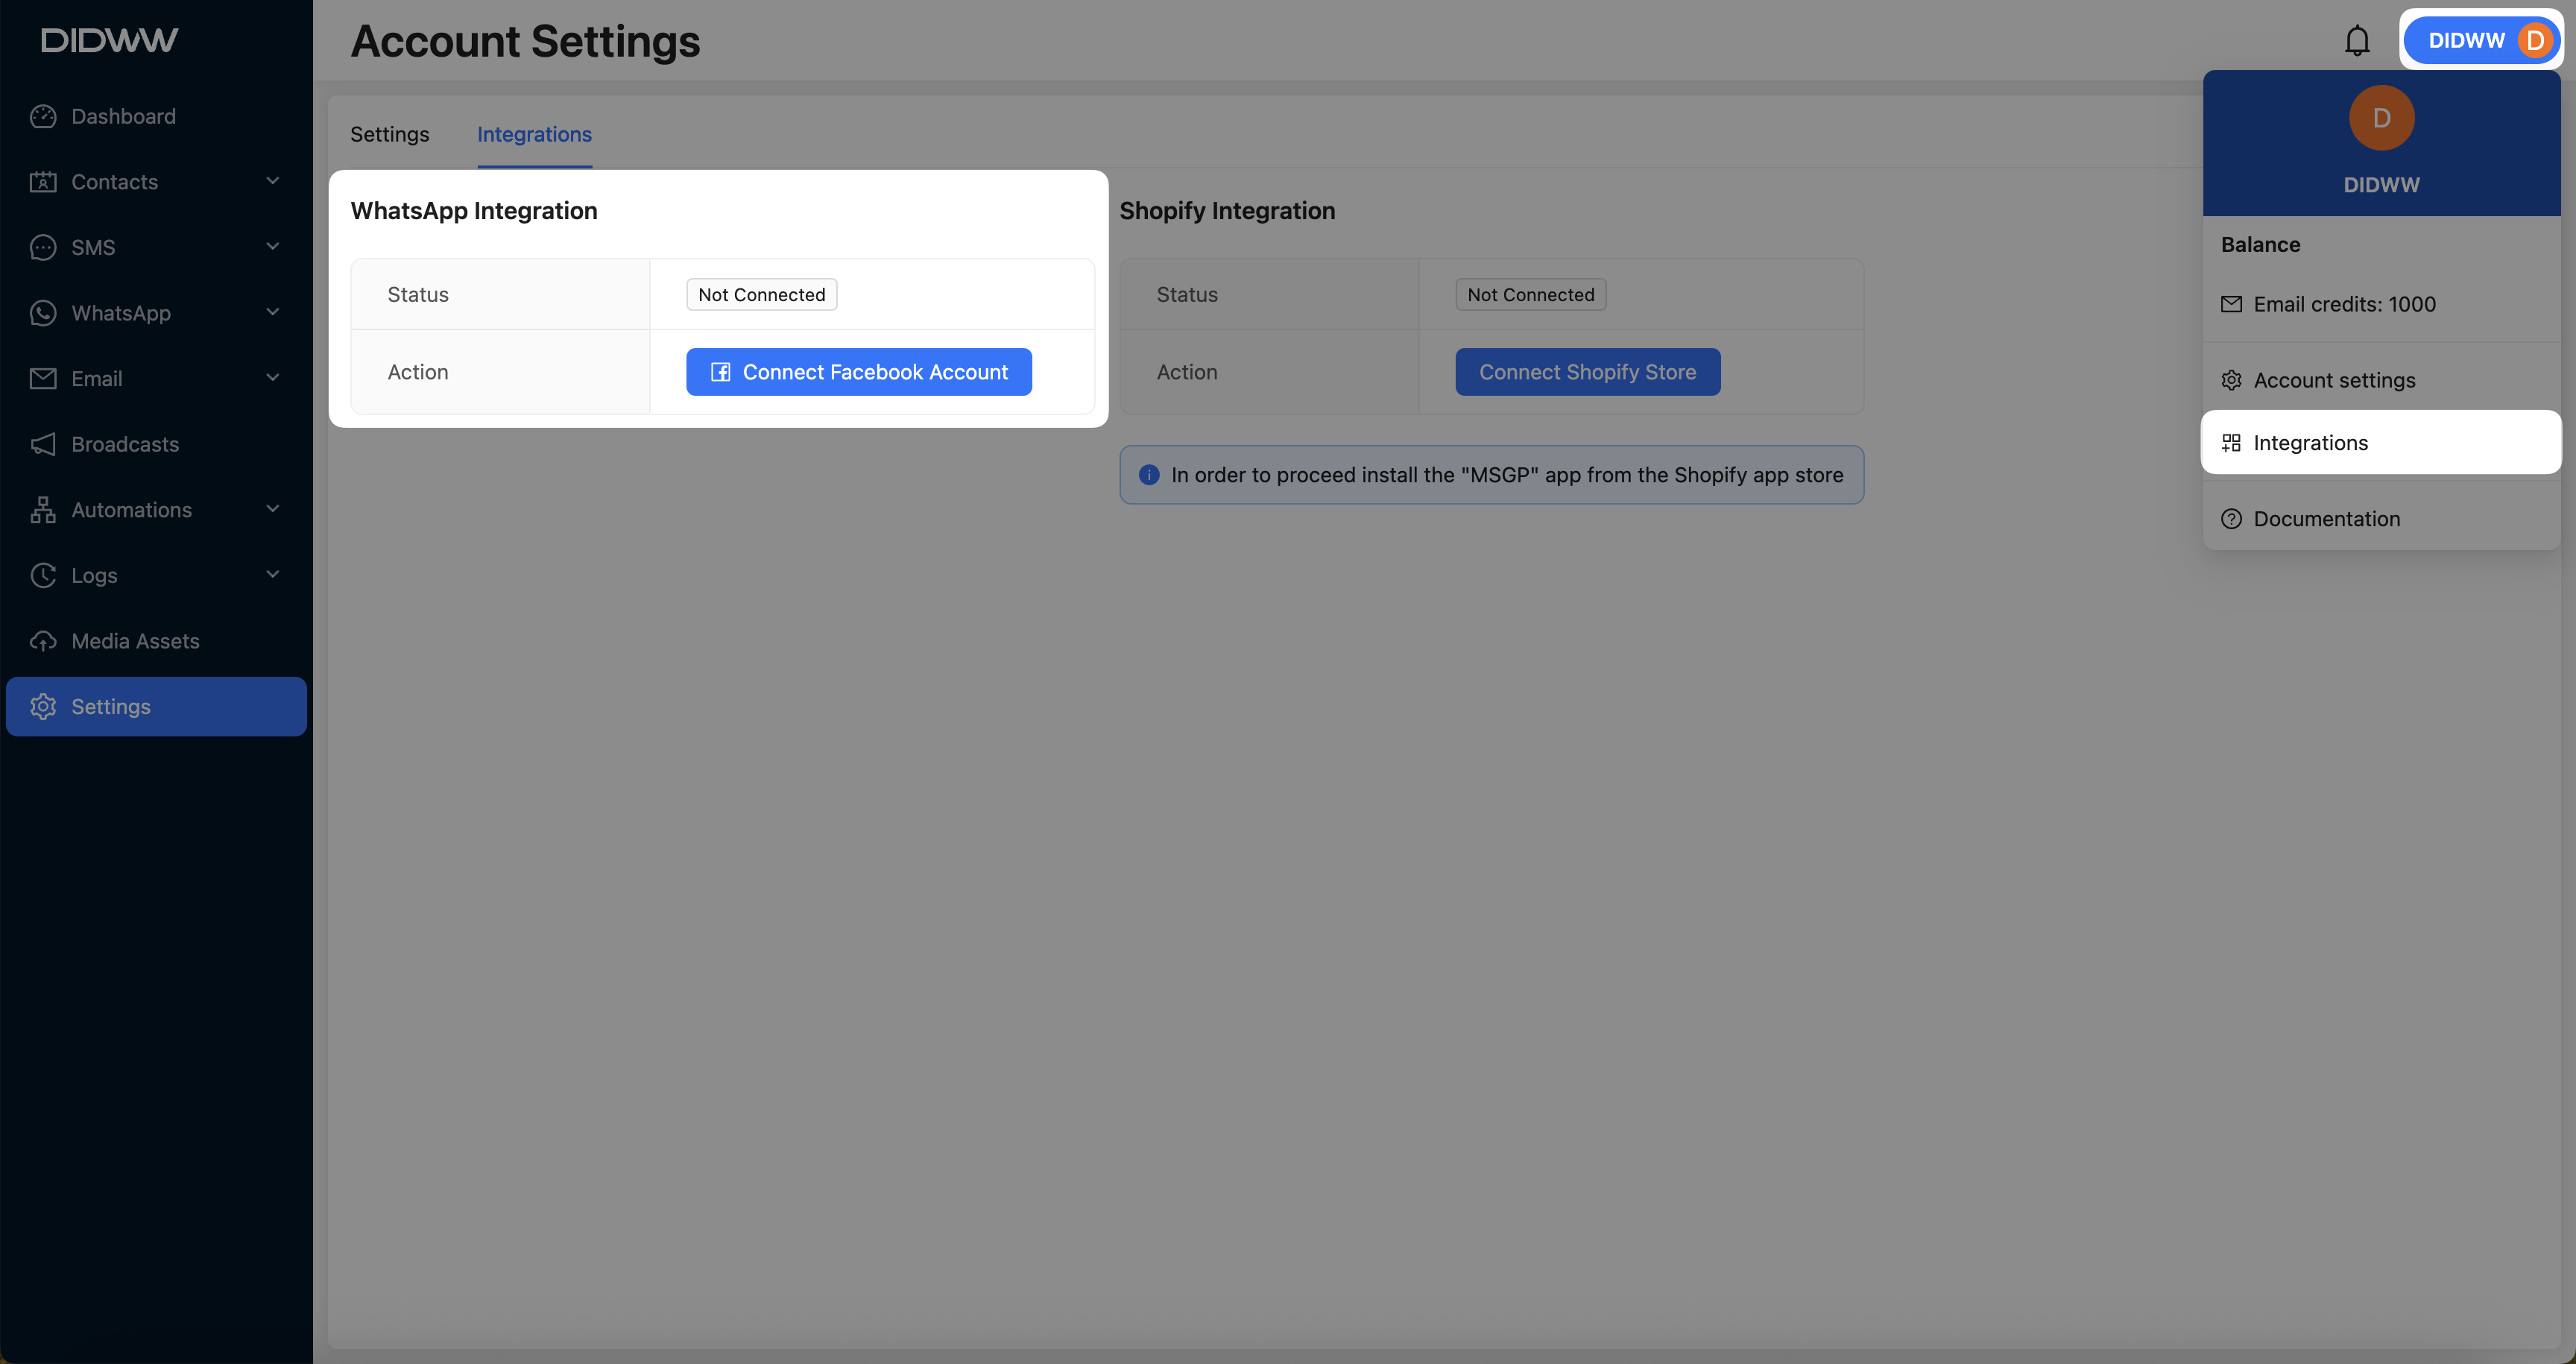Click the MSGP app install notice

click(x=1491, y=475)
